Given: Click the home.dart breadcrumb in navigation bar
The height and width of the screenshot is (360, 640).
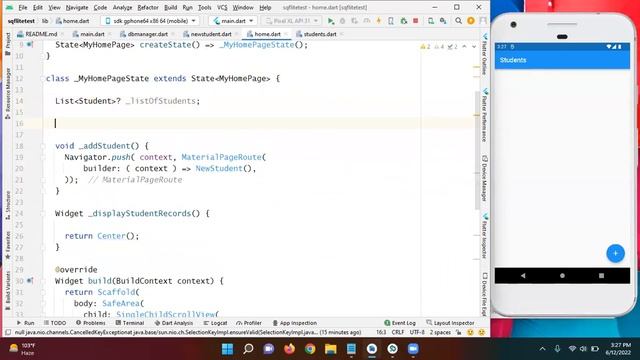Looking at the screenshot, I should coord(72,21).
